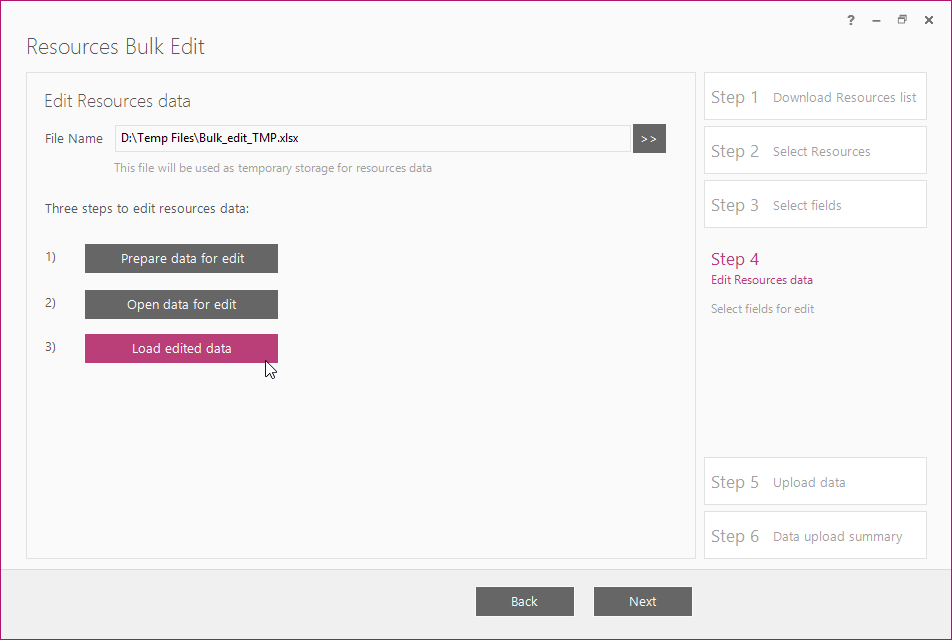Browse for file with the >> button

pos(649,138)
